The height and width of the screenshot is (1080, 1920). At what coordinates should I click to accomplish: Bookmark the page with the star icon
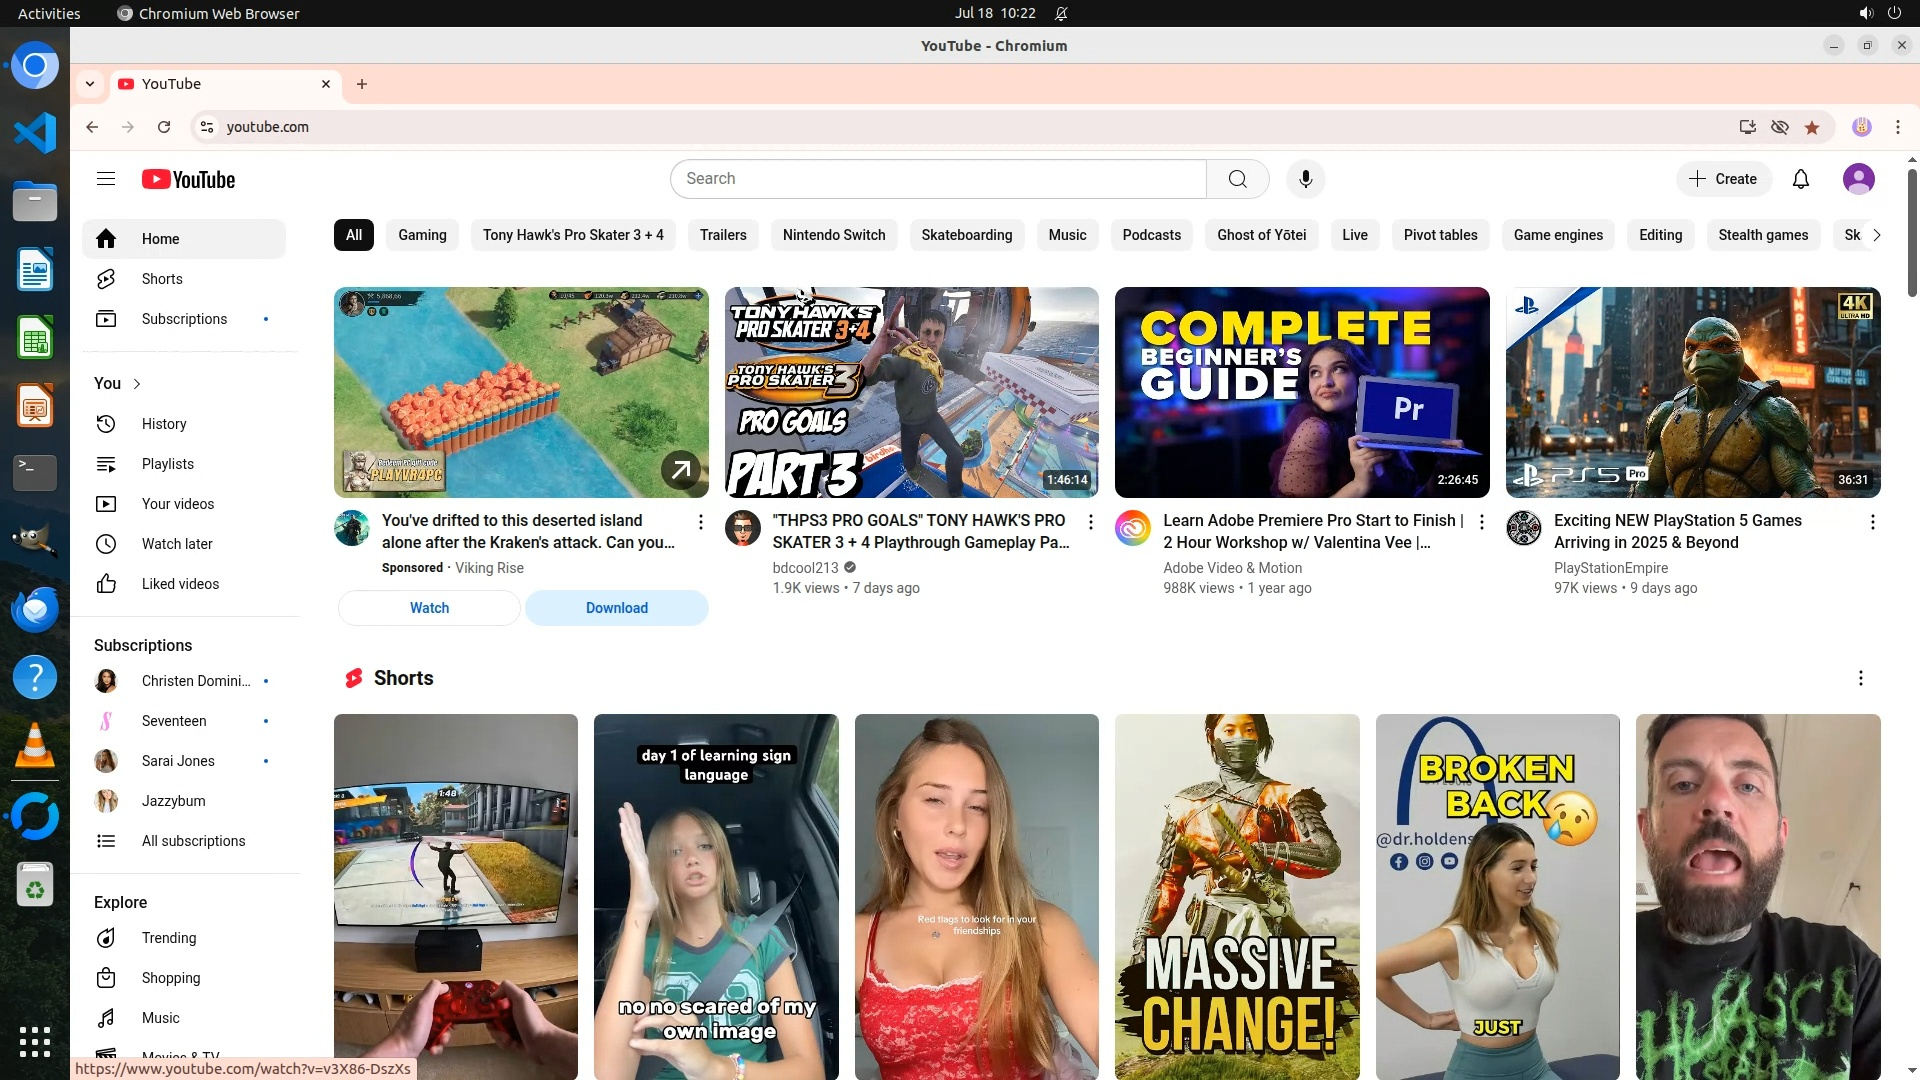[x=1812, y=127]
